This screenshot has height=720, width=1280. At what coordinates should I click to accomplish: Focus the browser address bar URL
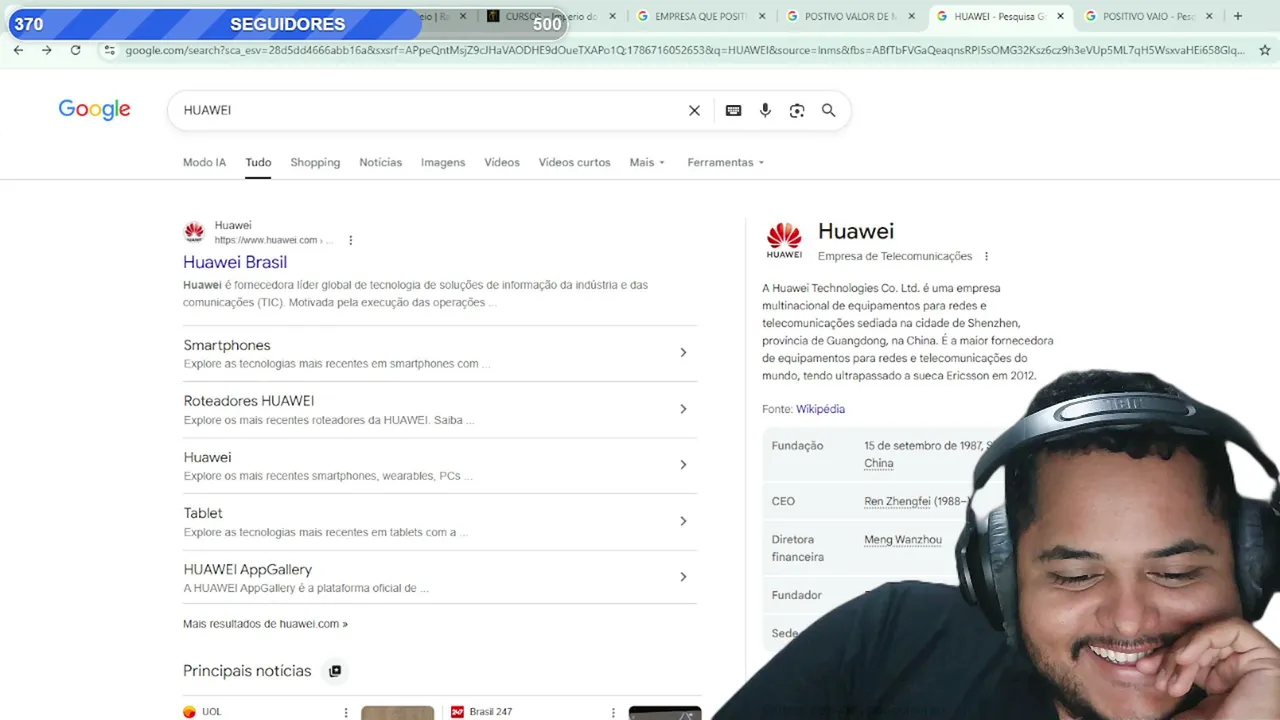click(x=684, y=50)
